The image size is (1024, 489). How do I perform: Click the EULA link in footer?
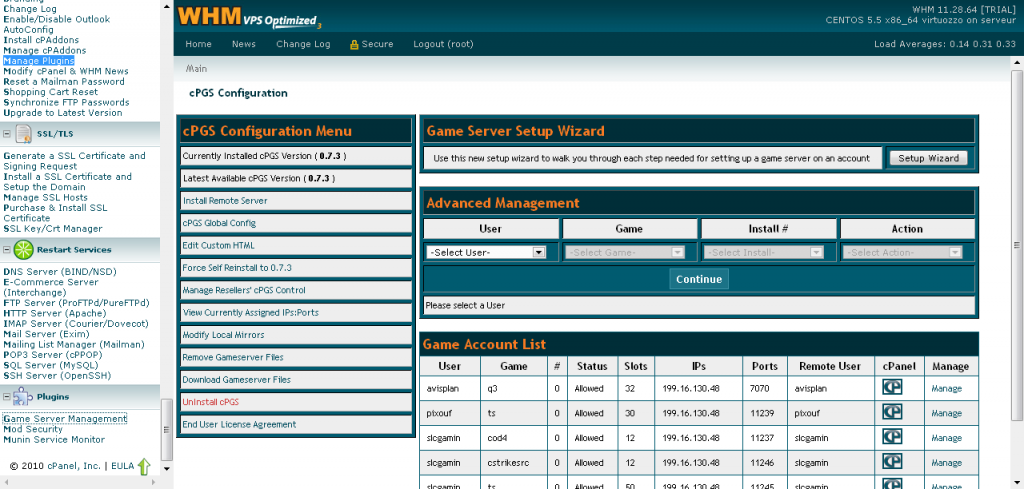tap(122, 466)
